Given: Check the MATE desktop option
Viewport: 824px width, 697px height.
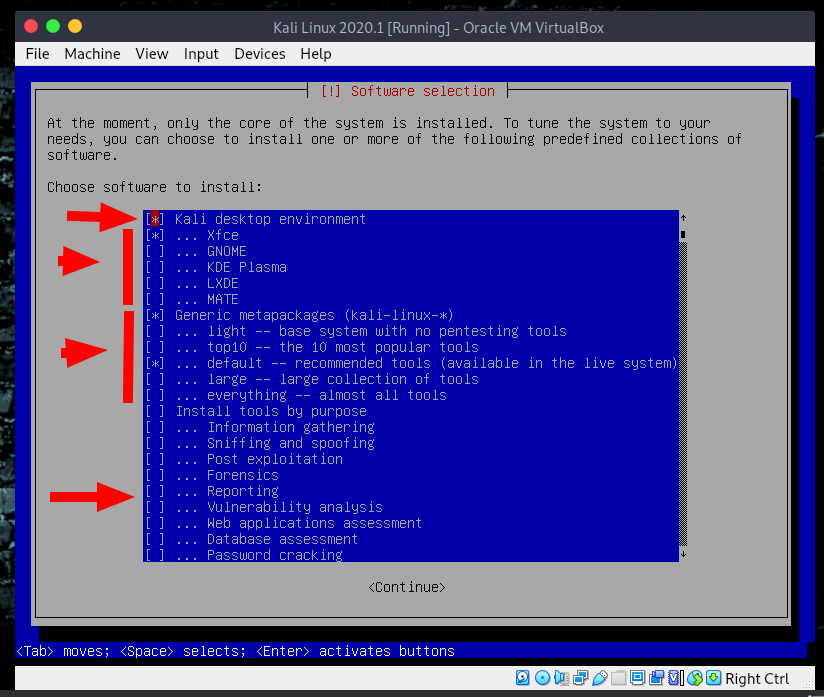Looking at the screenshot, I should point(154,299).
